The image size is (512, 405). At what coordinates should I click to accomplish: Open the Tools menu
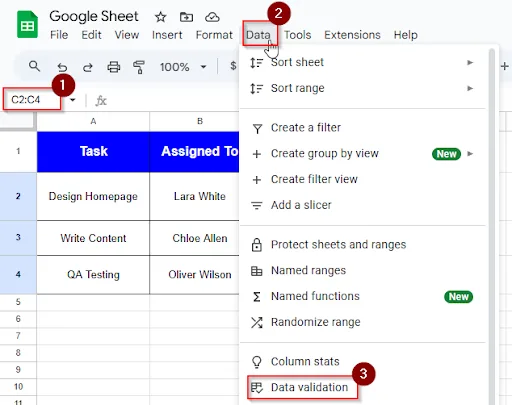(297, 35)
